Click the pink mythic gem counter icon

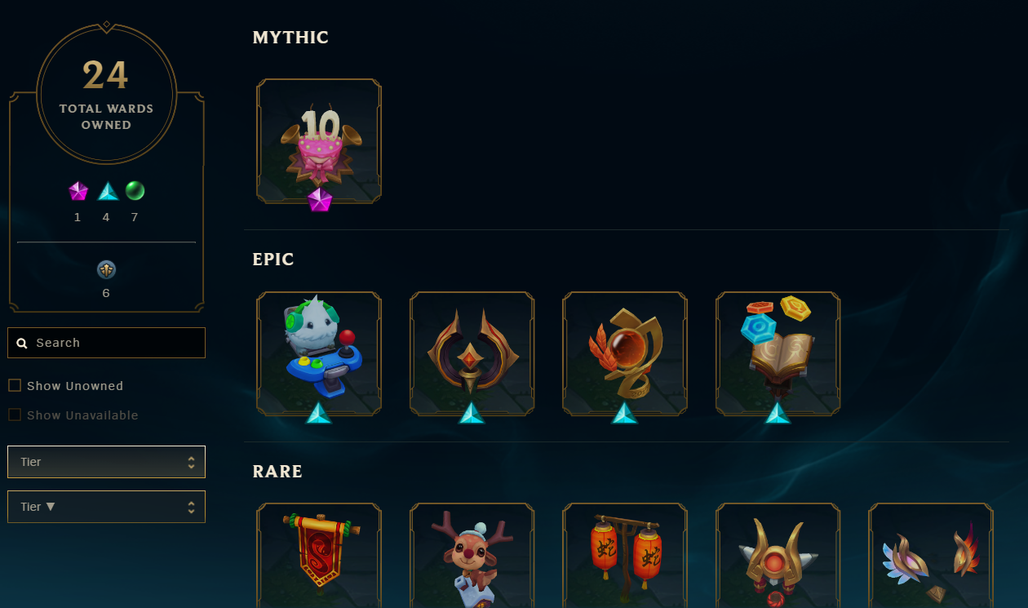pyautogui.click(x=78, y=191)
